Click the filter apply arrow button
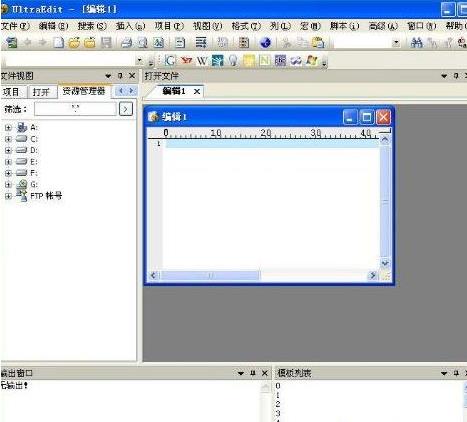Viewport: 467px width, 422px height. (x=126, y=109)
